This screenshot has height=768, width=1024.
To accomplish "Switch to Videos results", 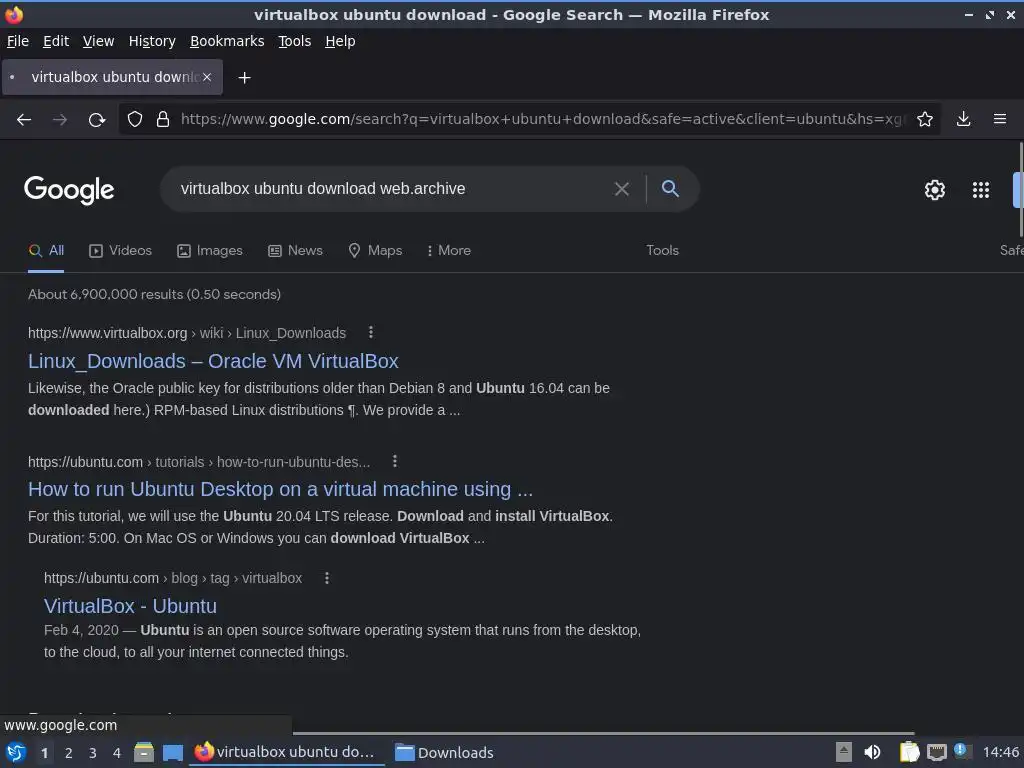I will pos(120,251).
